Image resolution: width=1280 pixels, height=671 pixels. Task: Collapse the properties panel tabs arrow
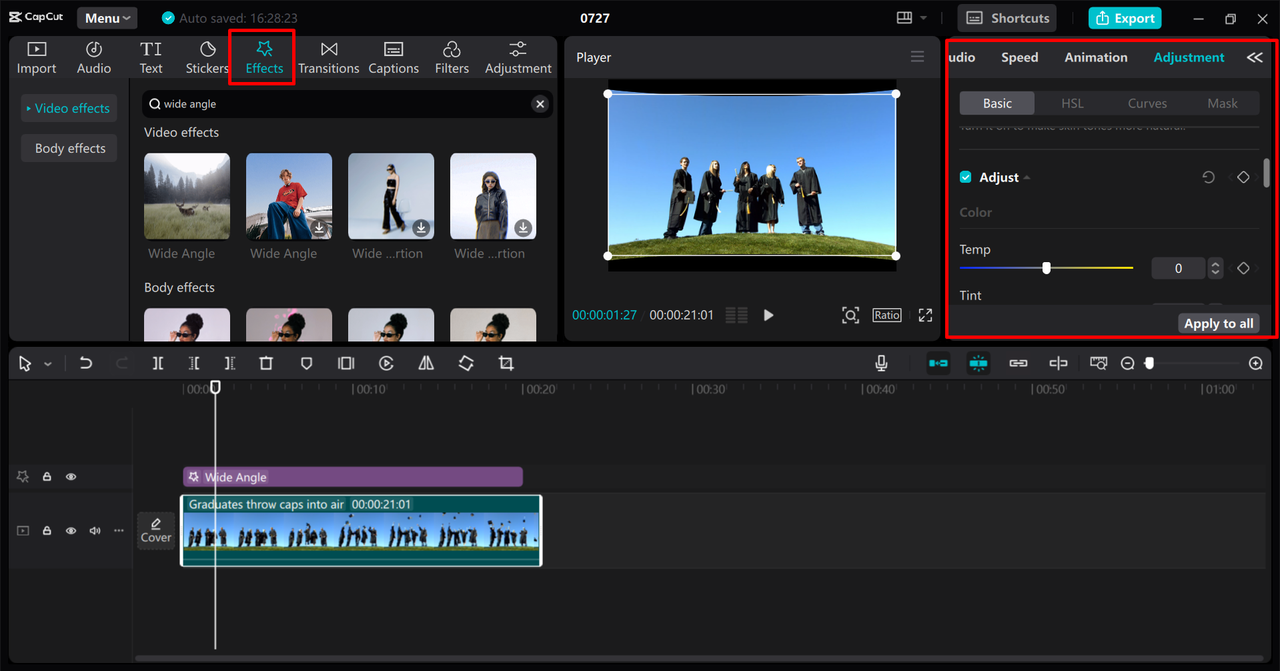click(x=1254, y=57)
